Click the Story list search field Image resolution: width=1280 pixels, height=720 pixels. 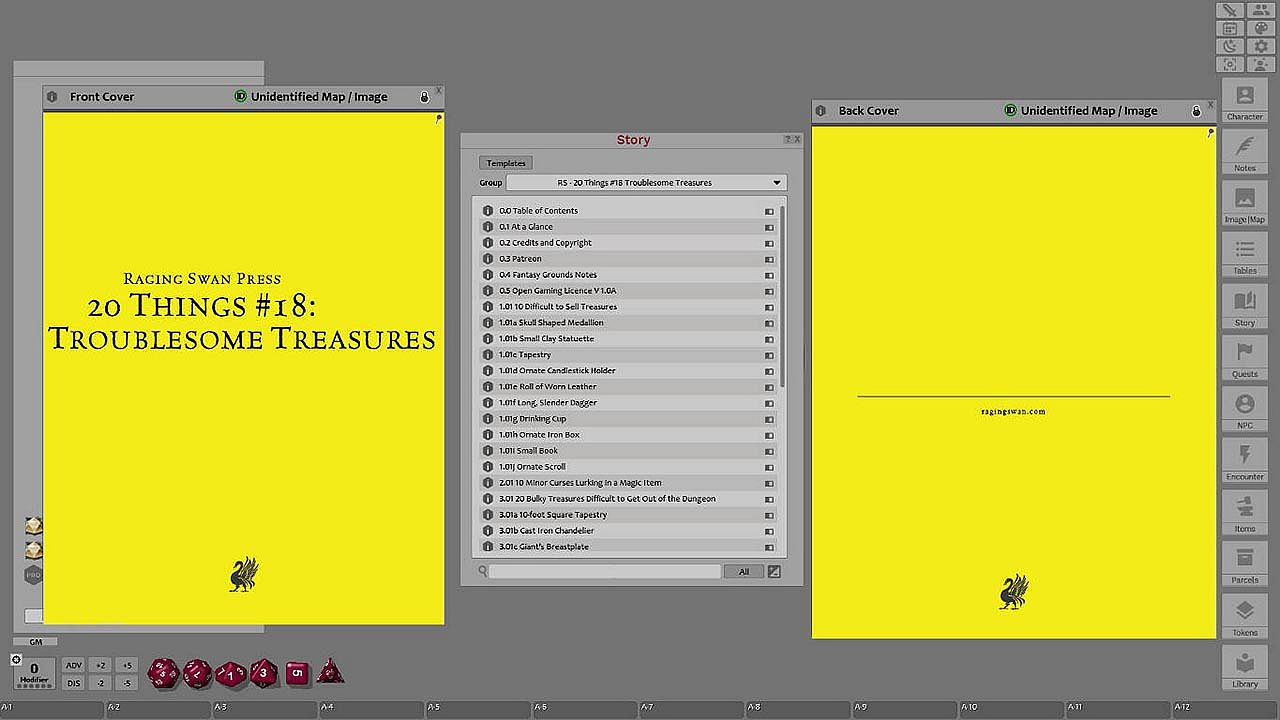coord(605,571)
